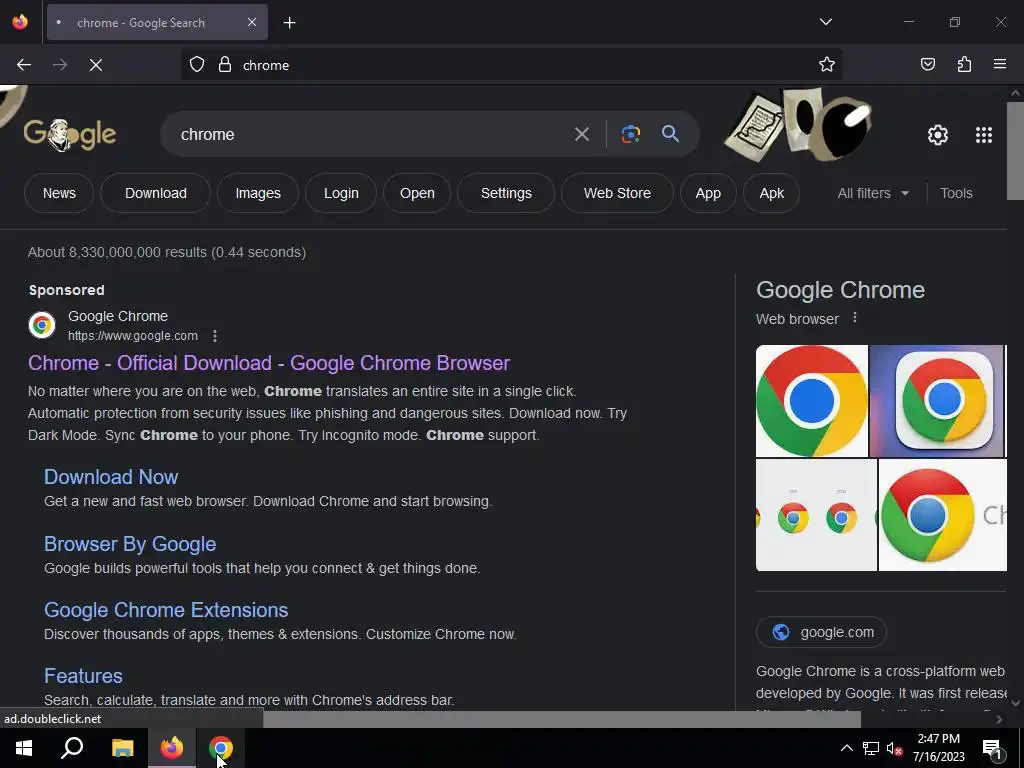Viewport: 1024px width, 768px height.
Task: Show hidden system tray icons
Action: (846, 748)
